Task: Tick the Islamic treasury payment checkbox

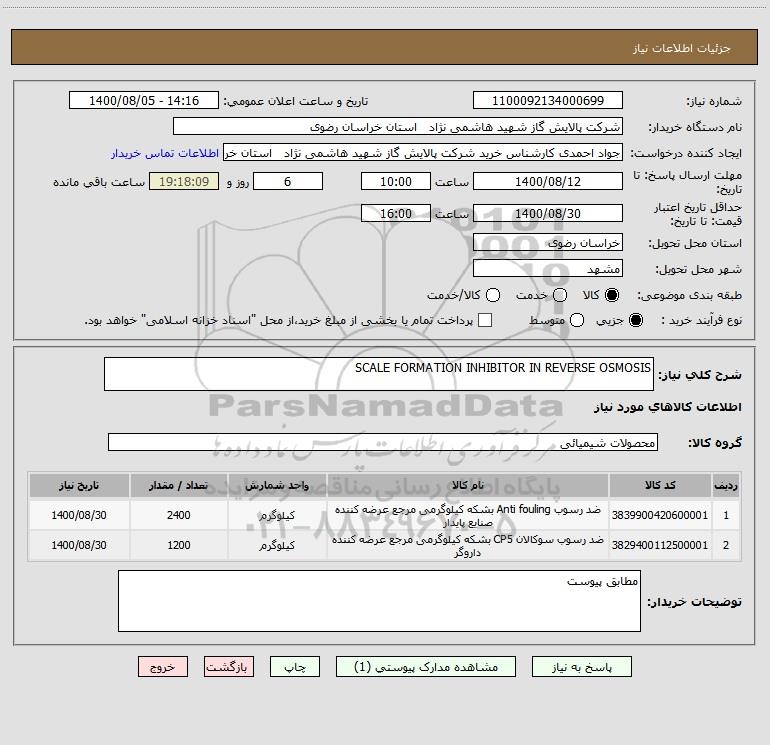Action: [485, 320]
